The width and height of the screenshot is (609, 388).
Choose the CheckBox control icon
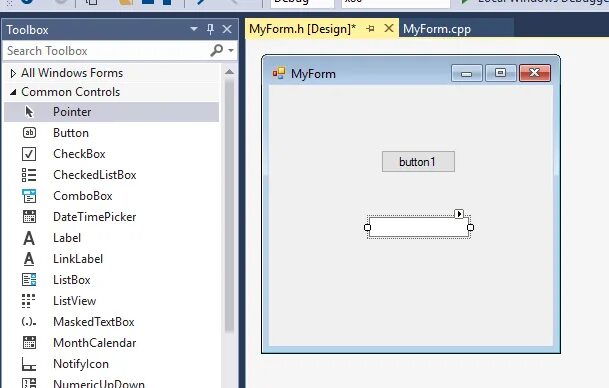29,154
